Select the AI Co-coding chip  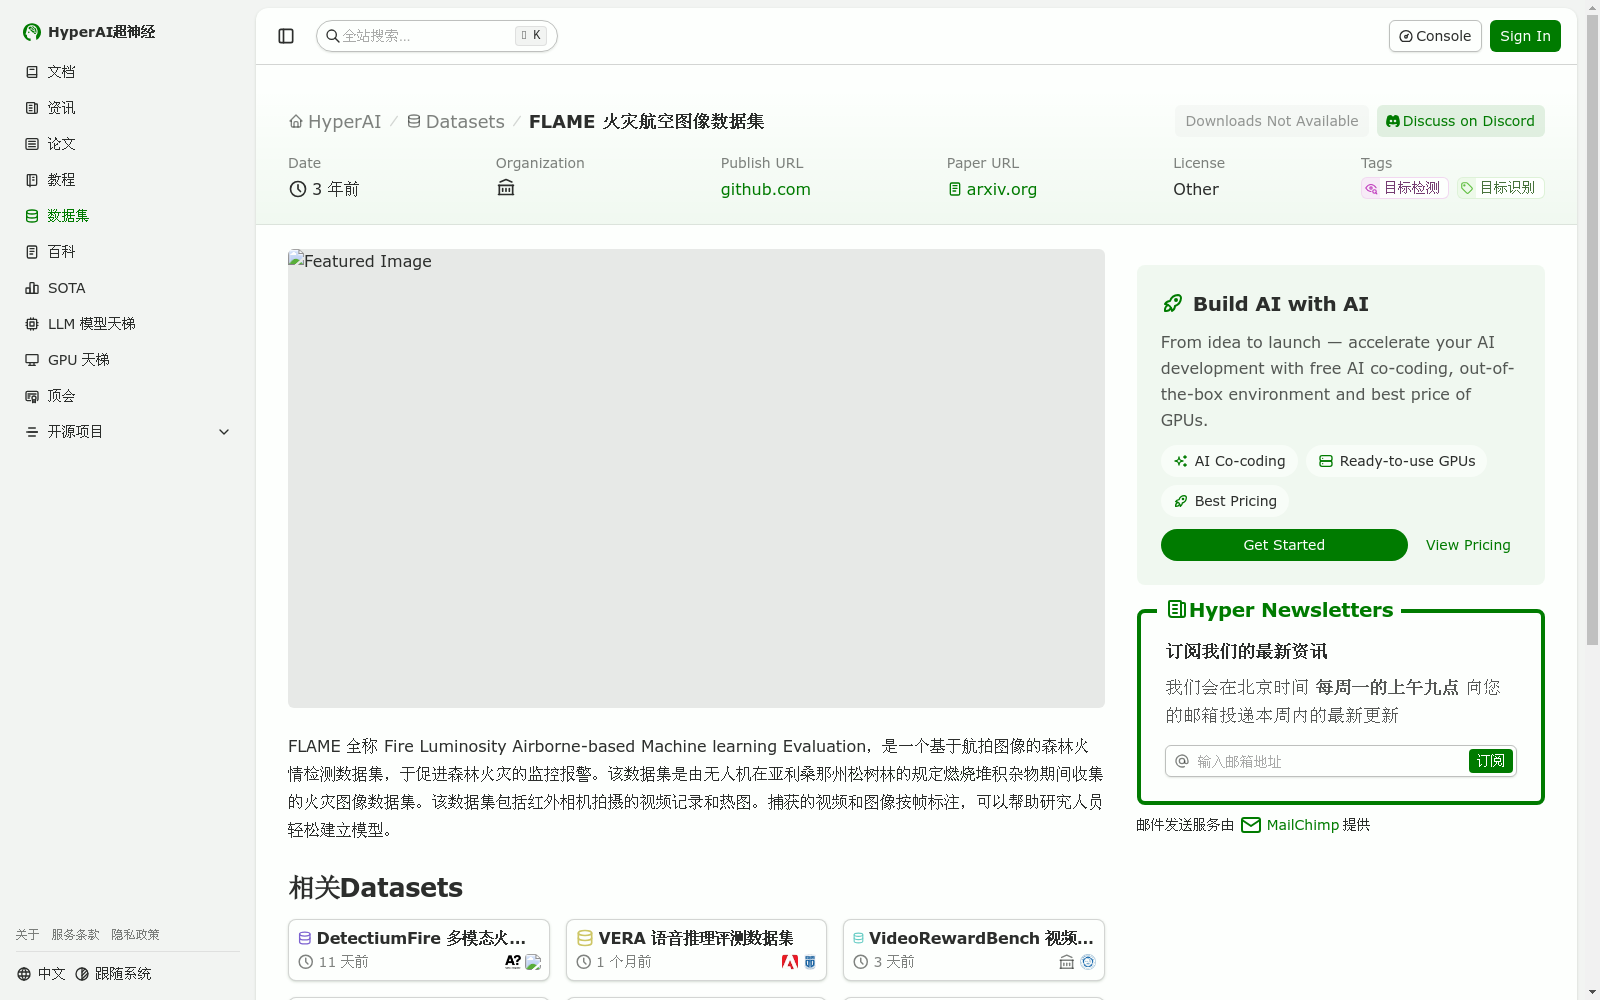click(1229, 461)
